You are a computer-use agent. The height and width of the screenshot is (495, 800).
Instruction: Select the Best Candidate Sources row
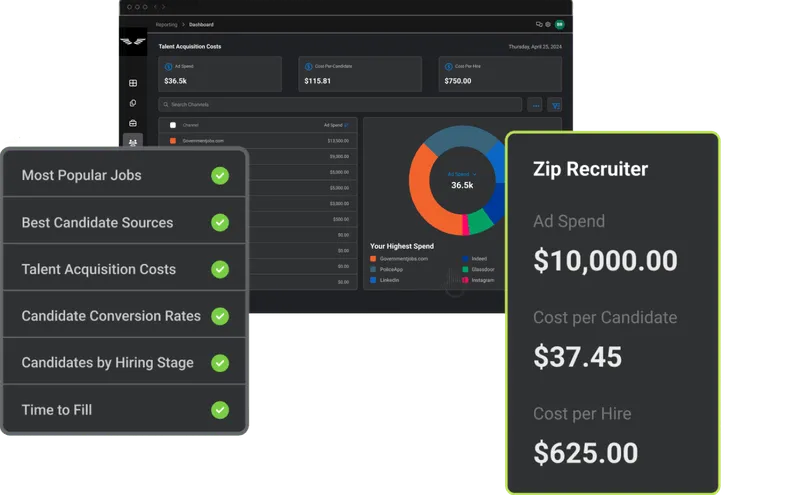124,222
